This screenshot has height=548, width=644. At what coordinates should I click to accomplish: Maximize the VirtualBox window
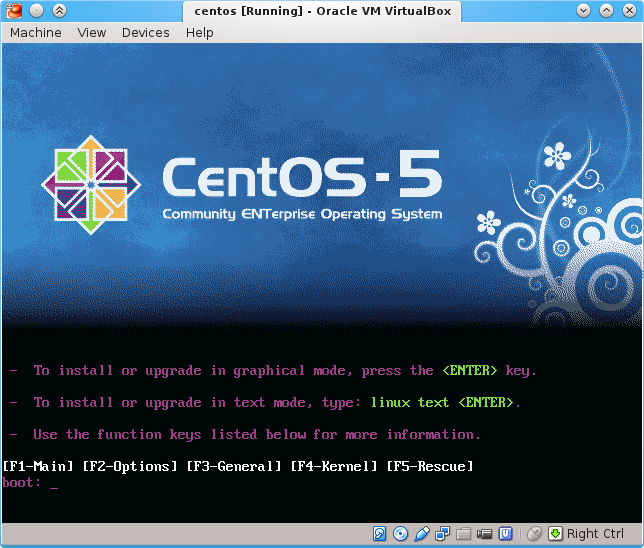(x=606, y=11)
